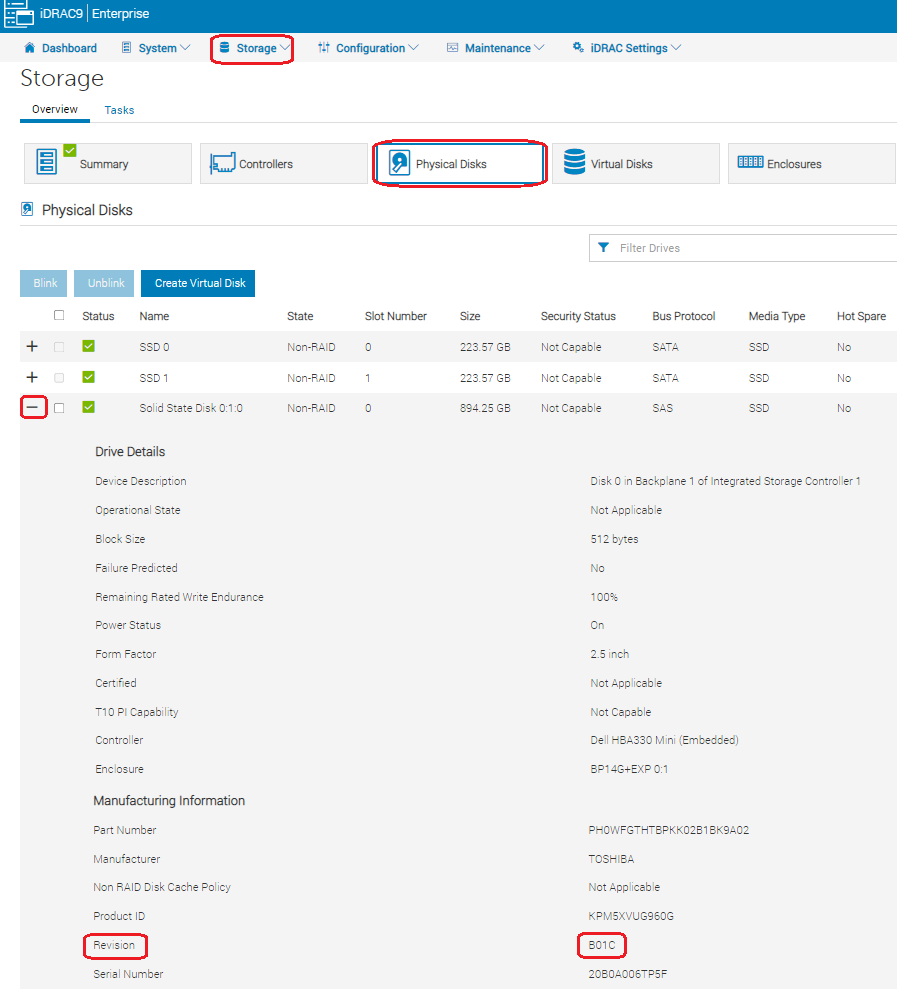Open the Virtual Disks tile
The image size is (897, 989).
[x=636, y=163]
